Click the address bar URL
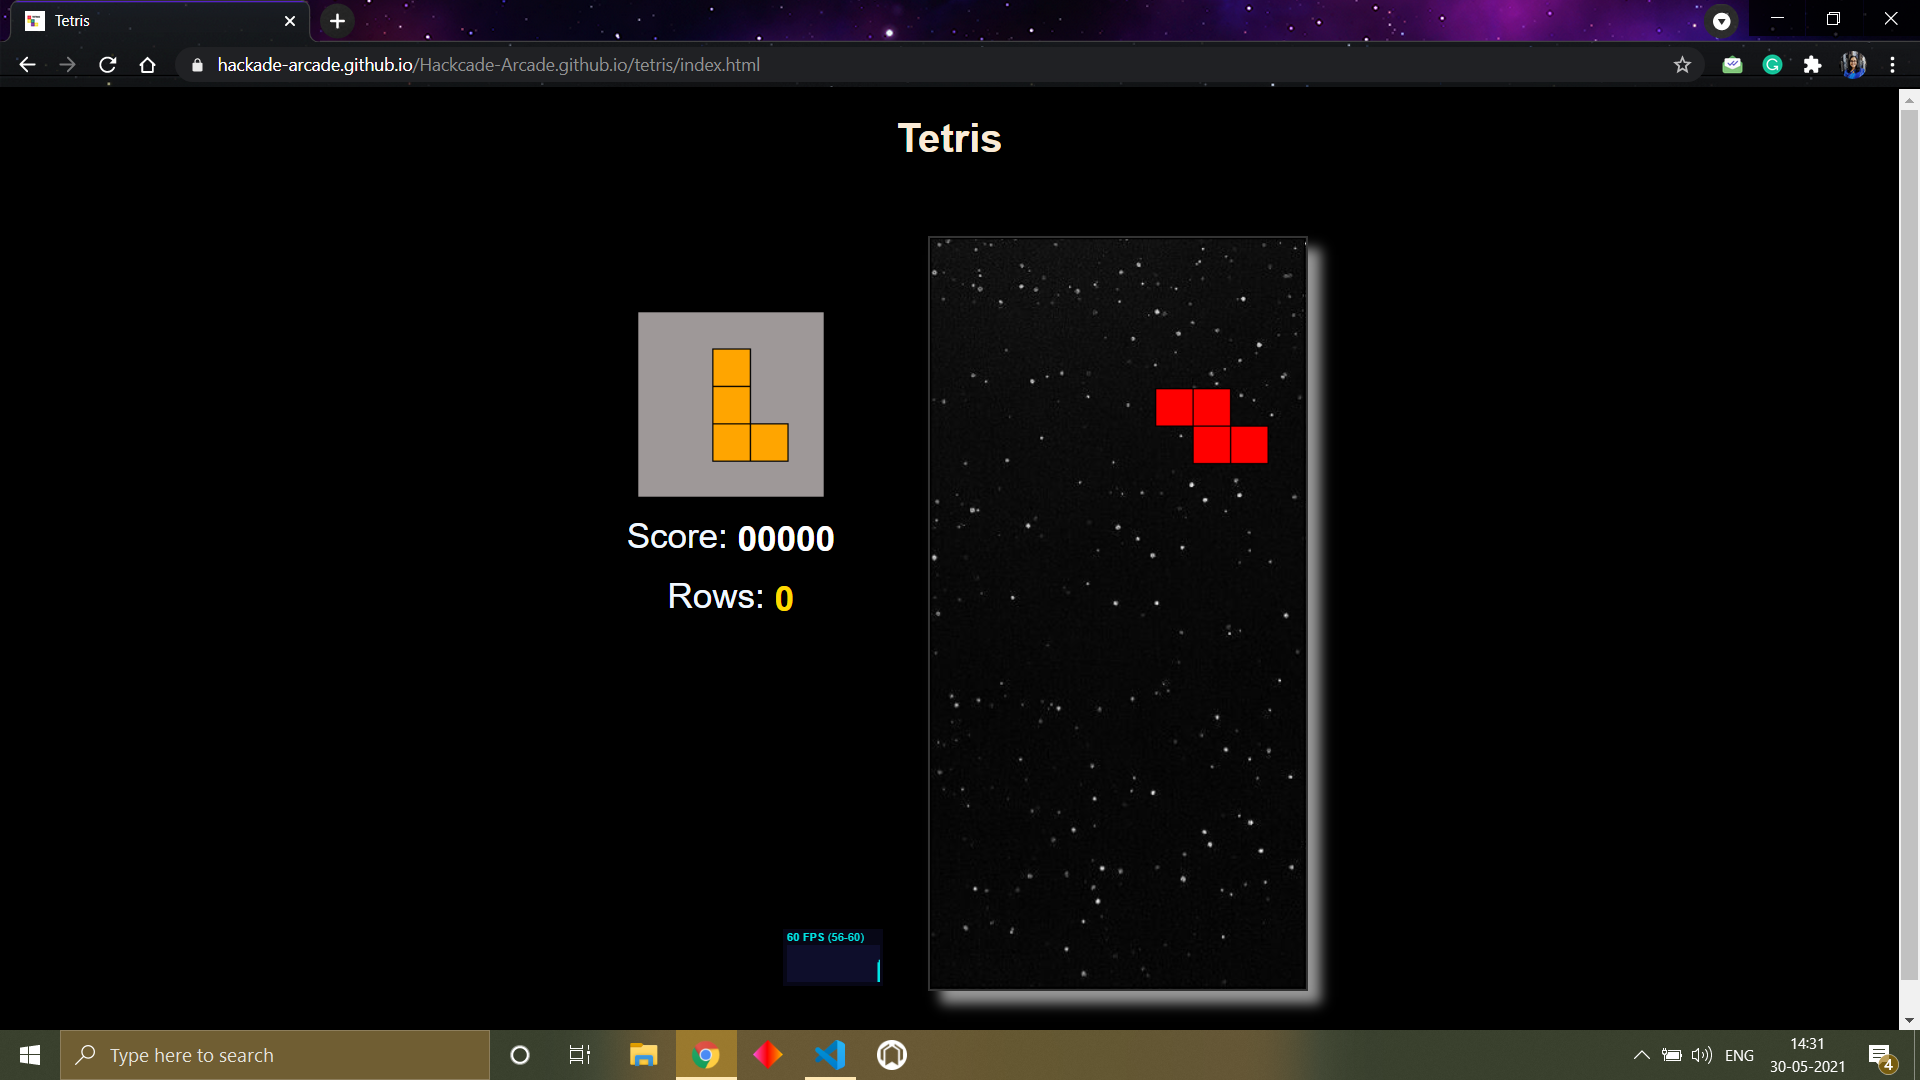Screen dimensions: 1920x1080 point(488,65)
